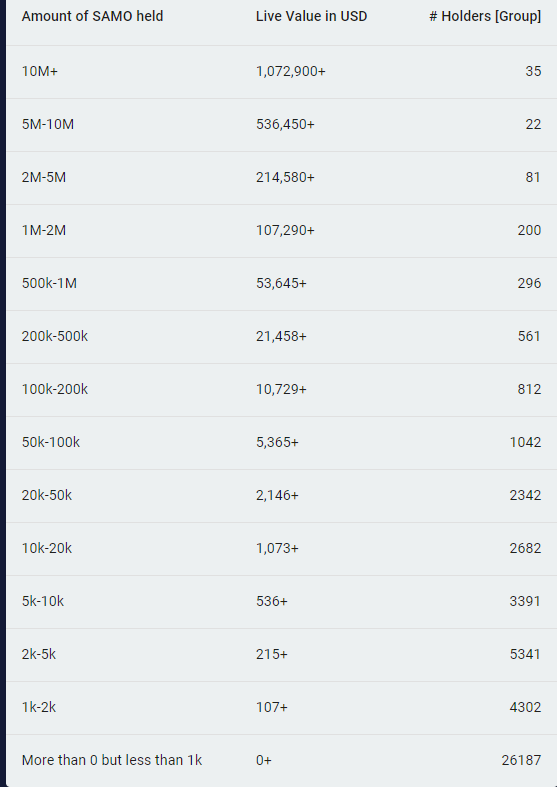557x787 pixels.
Task: Click the 2M-5M amount cell
Action: pos(44,177)
